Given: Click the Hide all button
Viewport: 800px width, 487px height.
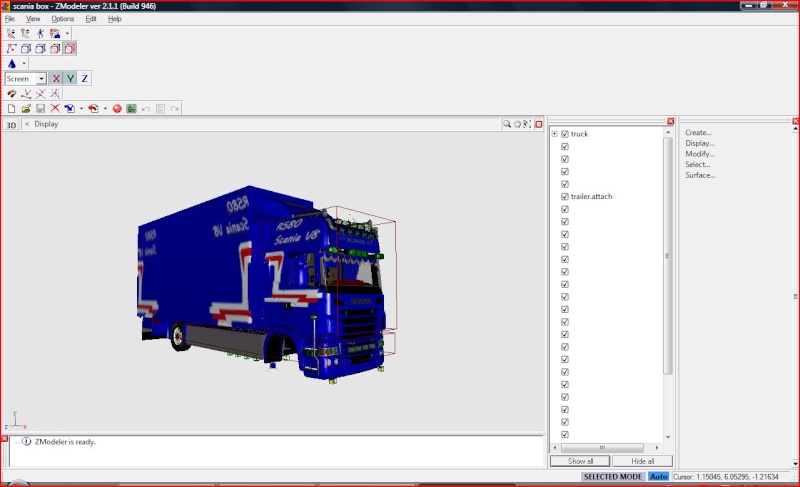Looking at the screenshot, I should point(642,461).
